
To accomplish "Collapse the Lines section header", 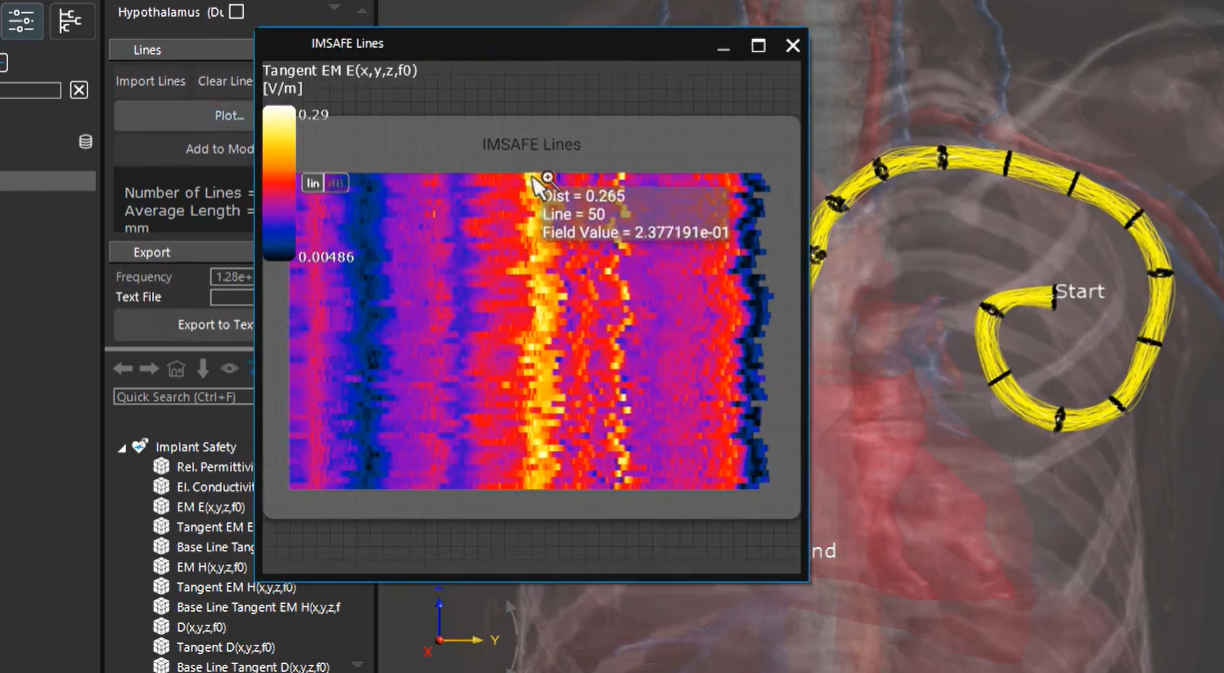I will click(182, 50).
